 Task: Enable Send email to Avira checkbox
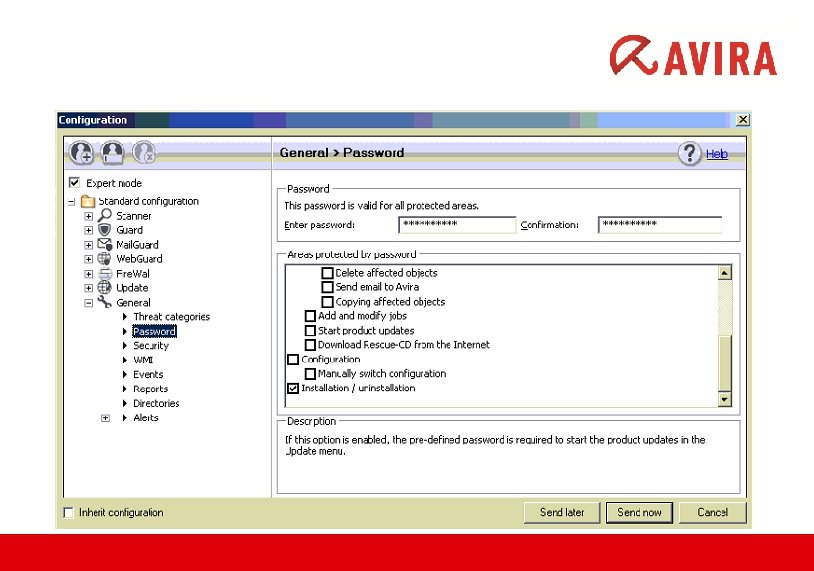[328, 287]
